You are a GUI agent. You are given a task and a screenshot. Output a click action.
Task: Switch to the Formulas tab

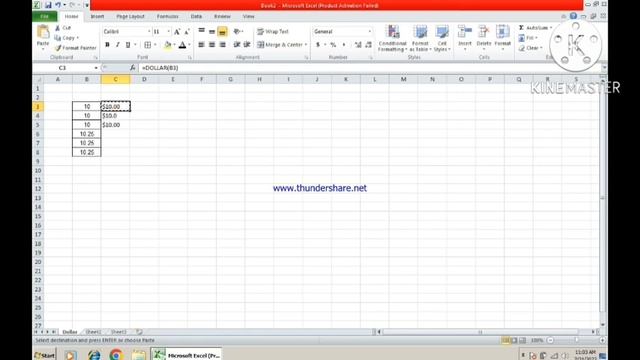(167, 16)
